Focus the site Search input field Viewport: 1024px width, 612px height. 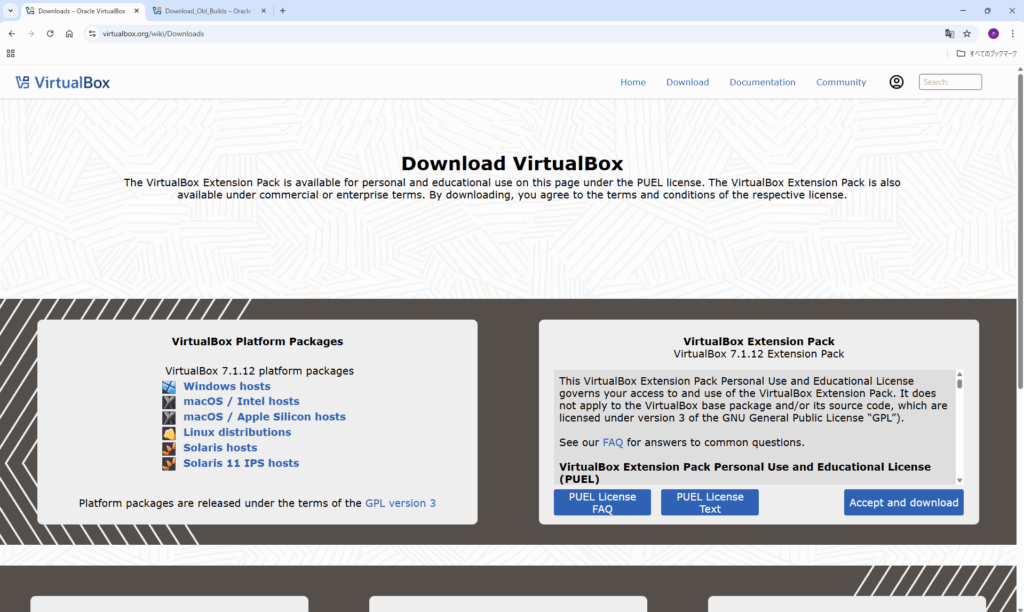950,82
